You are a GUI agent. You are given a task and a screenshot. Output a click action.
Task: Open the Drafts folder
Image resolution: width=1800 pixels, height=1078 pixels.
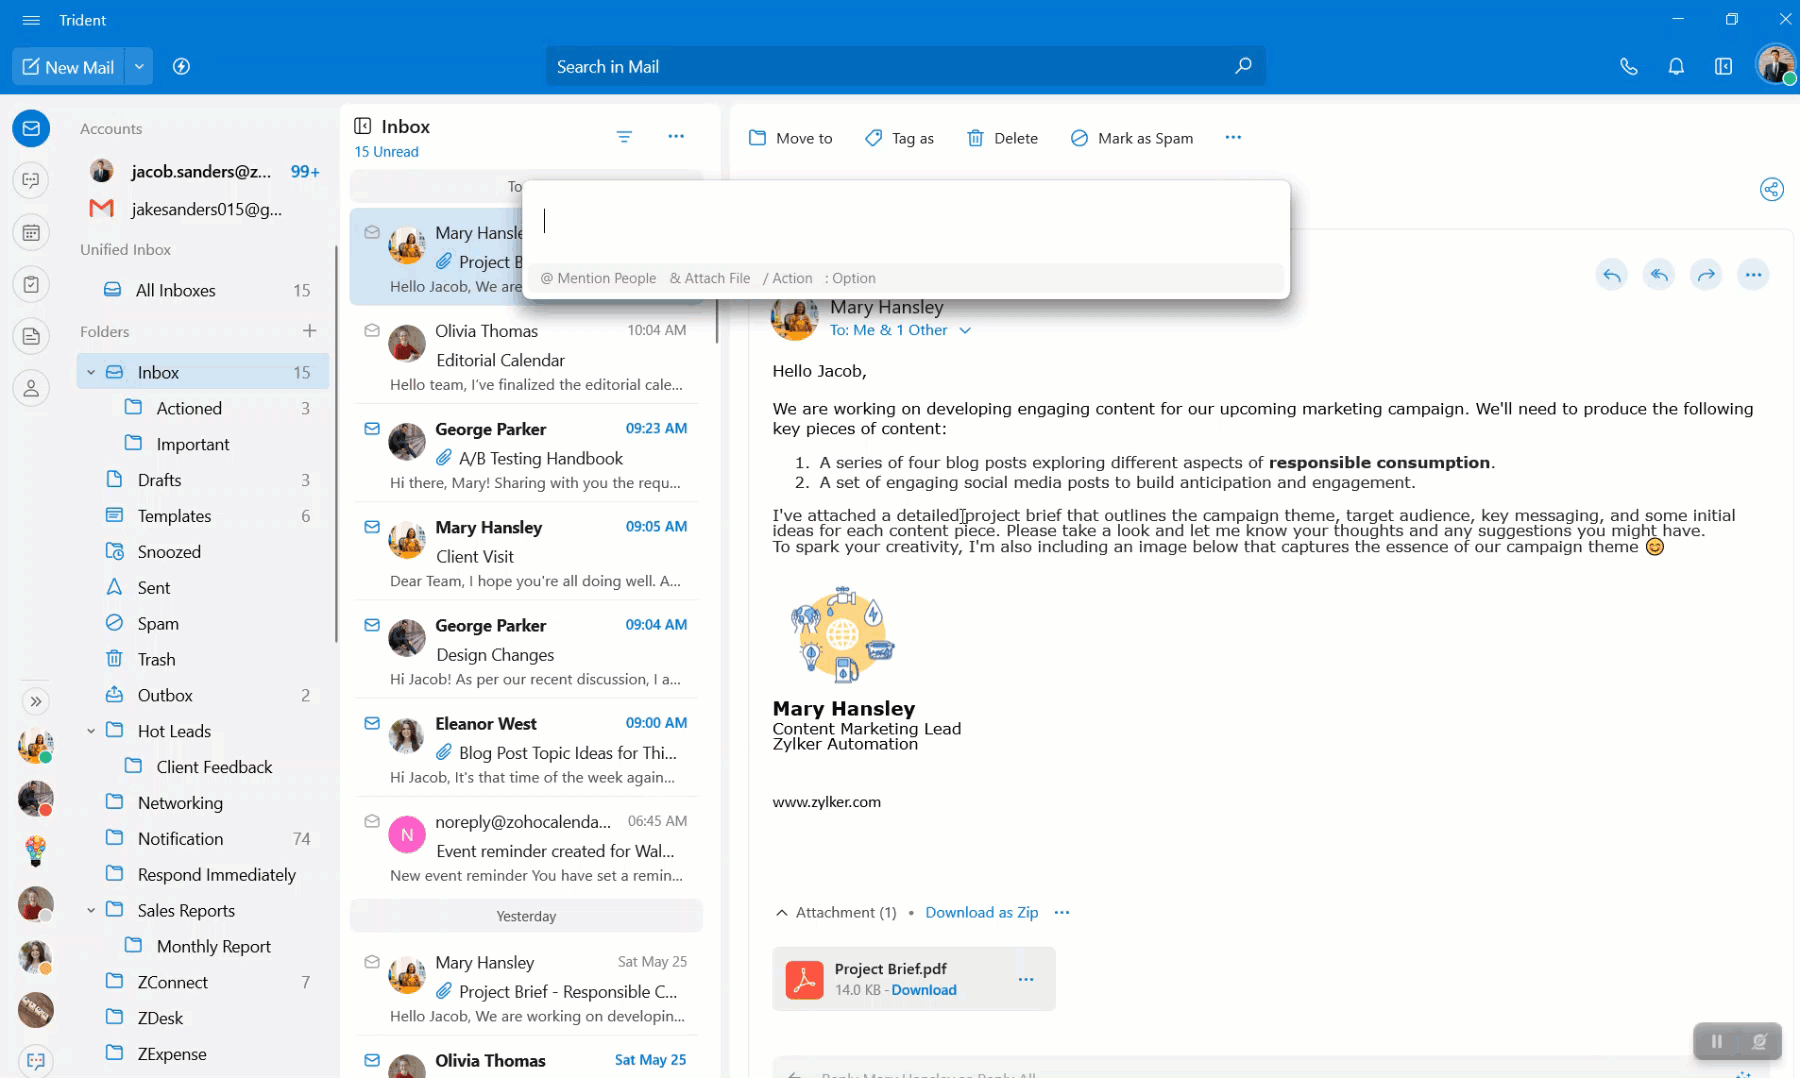click(159, 480)
